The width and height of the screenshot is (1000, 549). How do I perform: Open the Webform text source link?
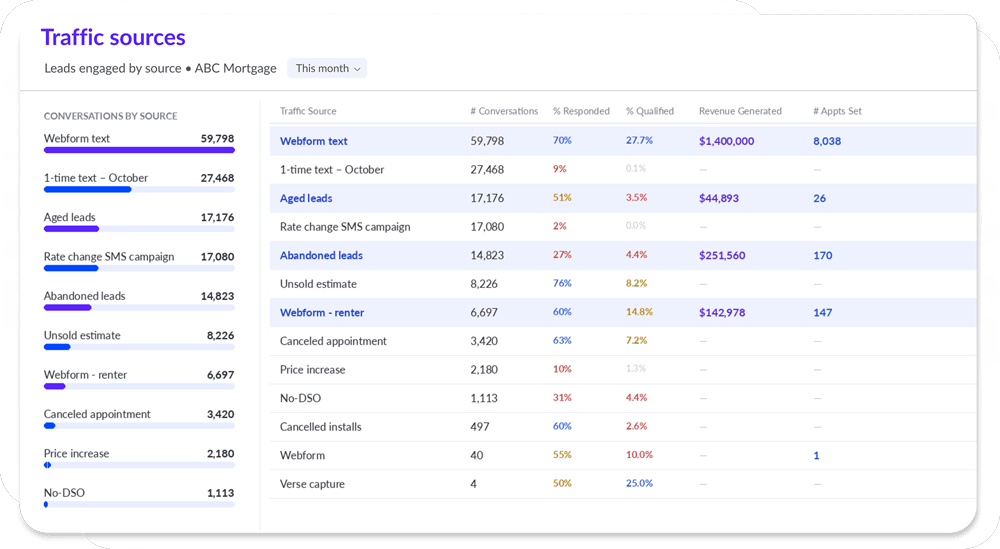point(313,141)
